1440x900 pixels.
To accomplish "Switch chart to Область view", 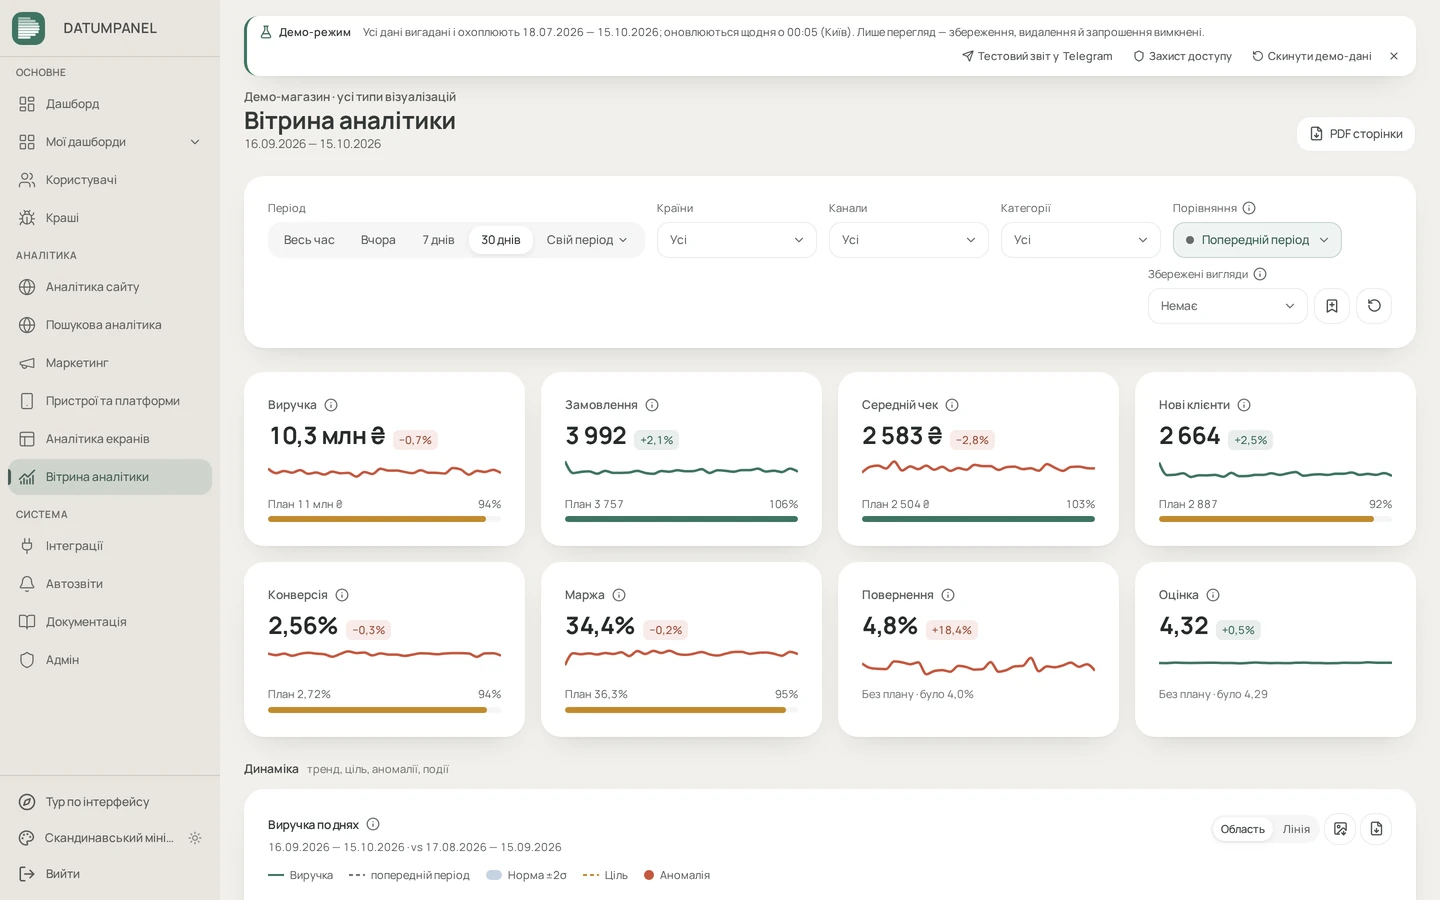I will (1242, 829).
